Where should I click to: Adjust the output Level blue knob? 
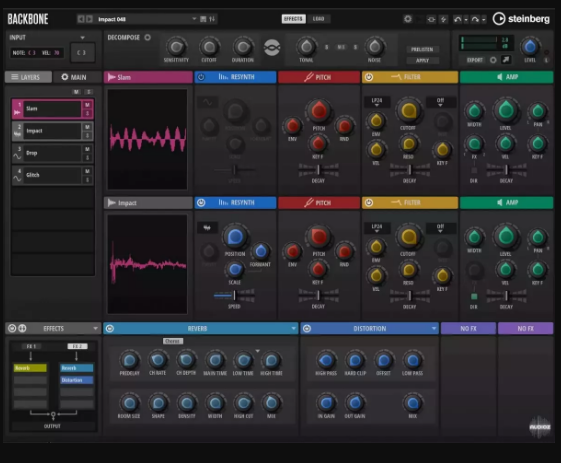[x=530, y=47]
